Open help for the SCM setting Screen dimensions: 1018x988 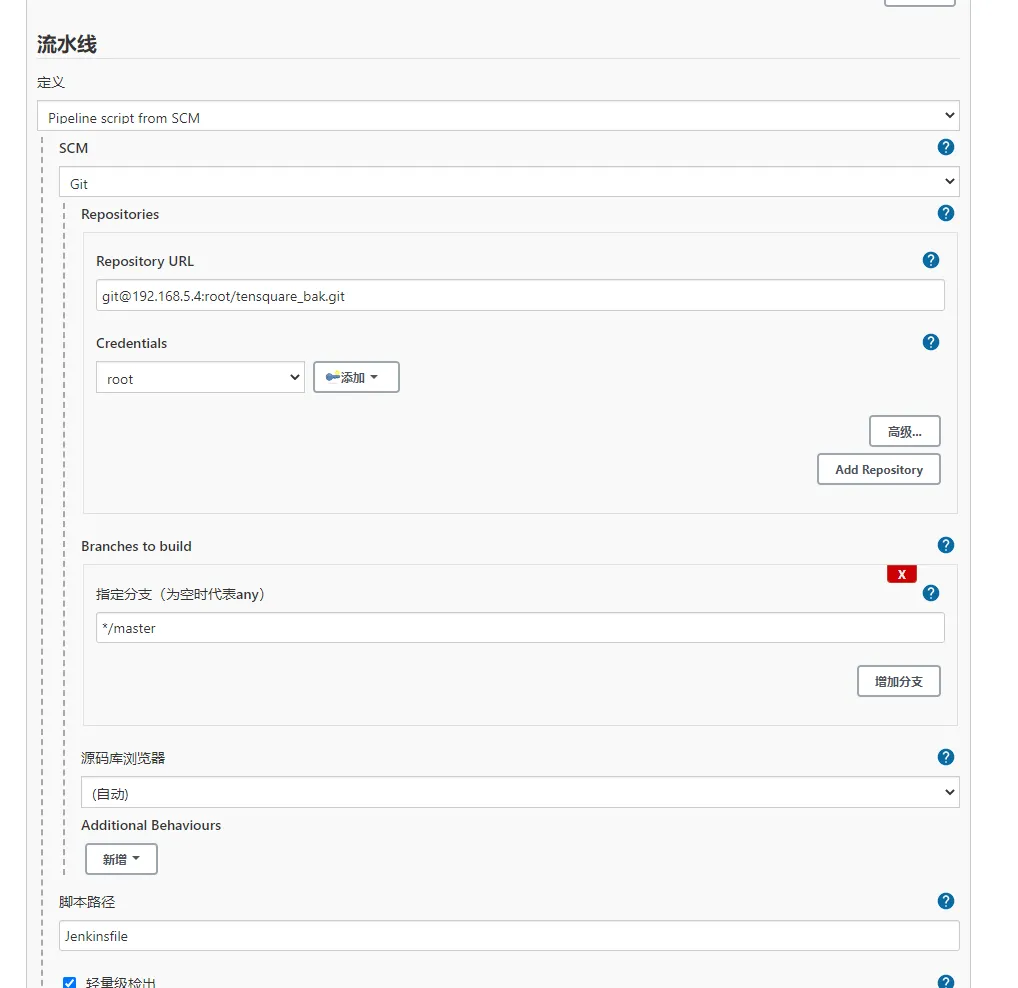coord(946,147)
